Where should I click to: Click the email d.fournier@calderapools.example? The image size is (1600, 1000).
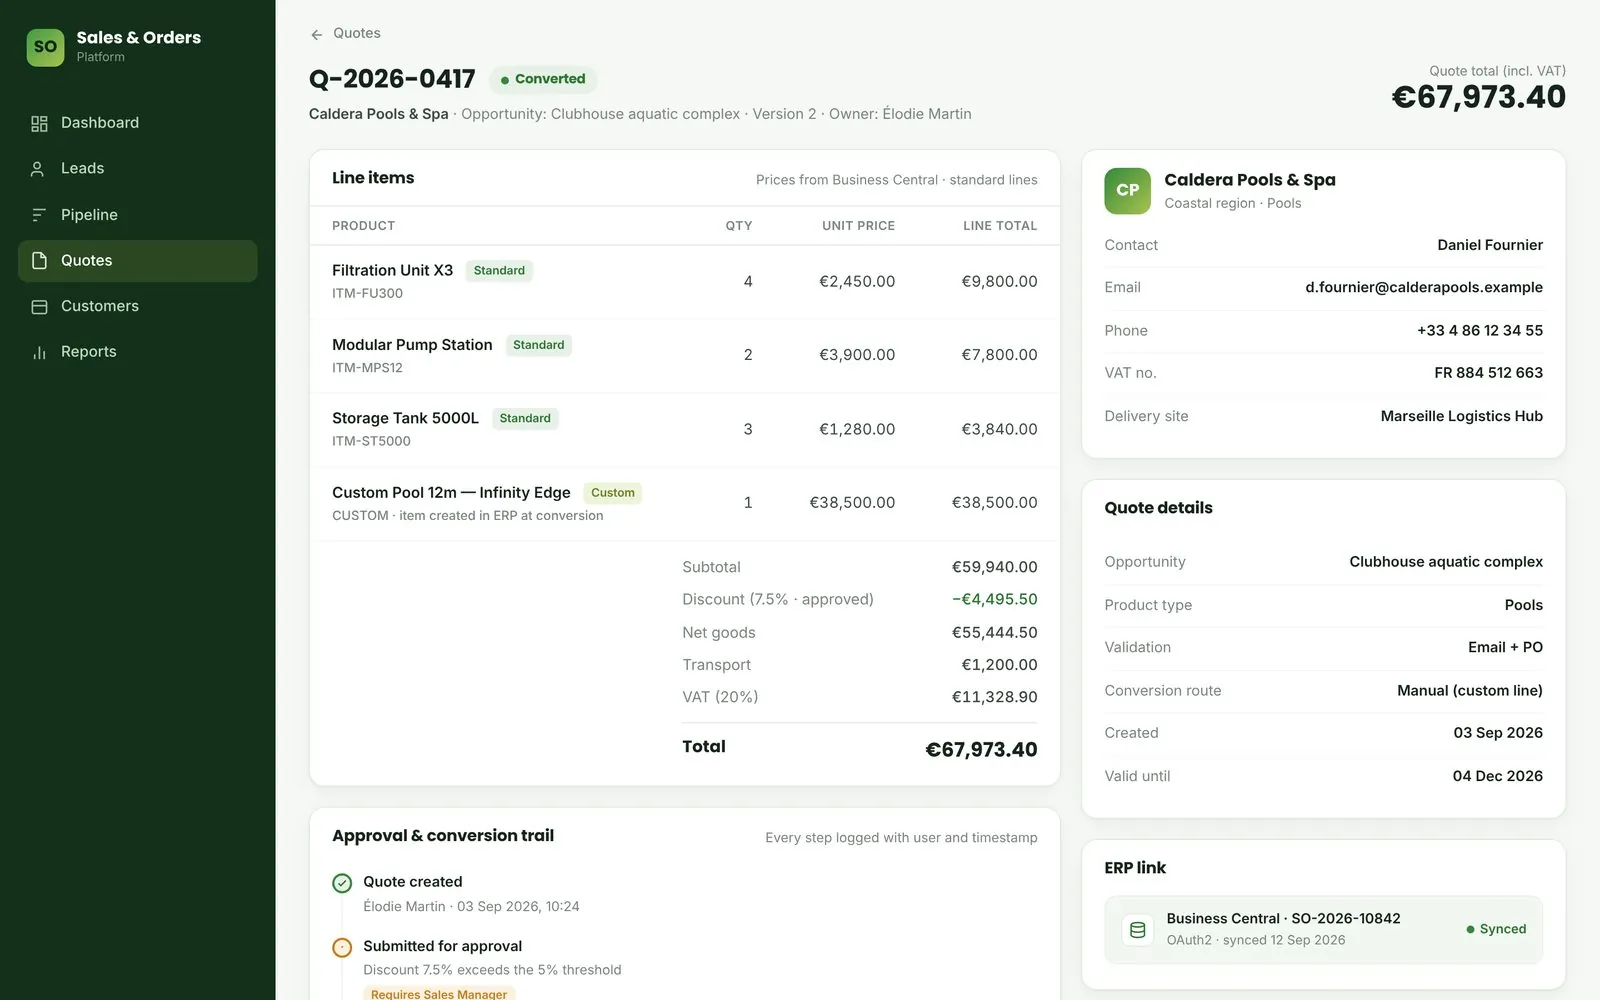pyautogui.click(x=1423, y=287)
